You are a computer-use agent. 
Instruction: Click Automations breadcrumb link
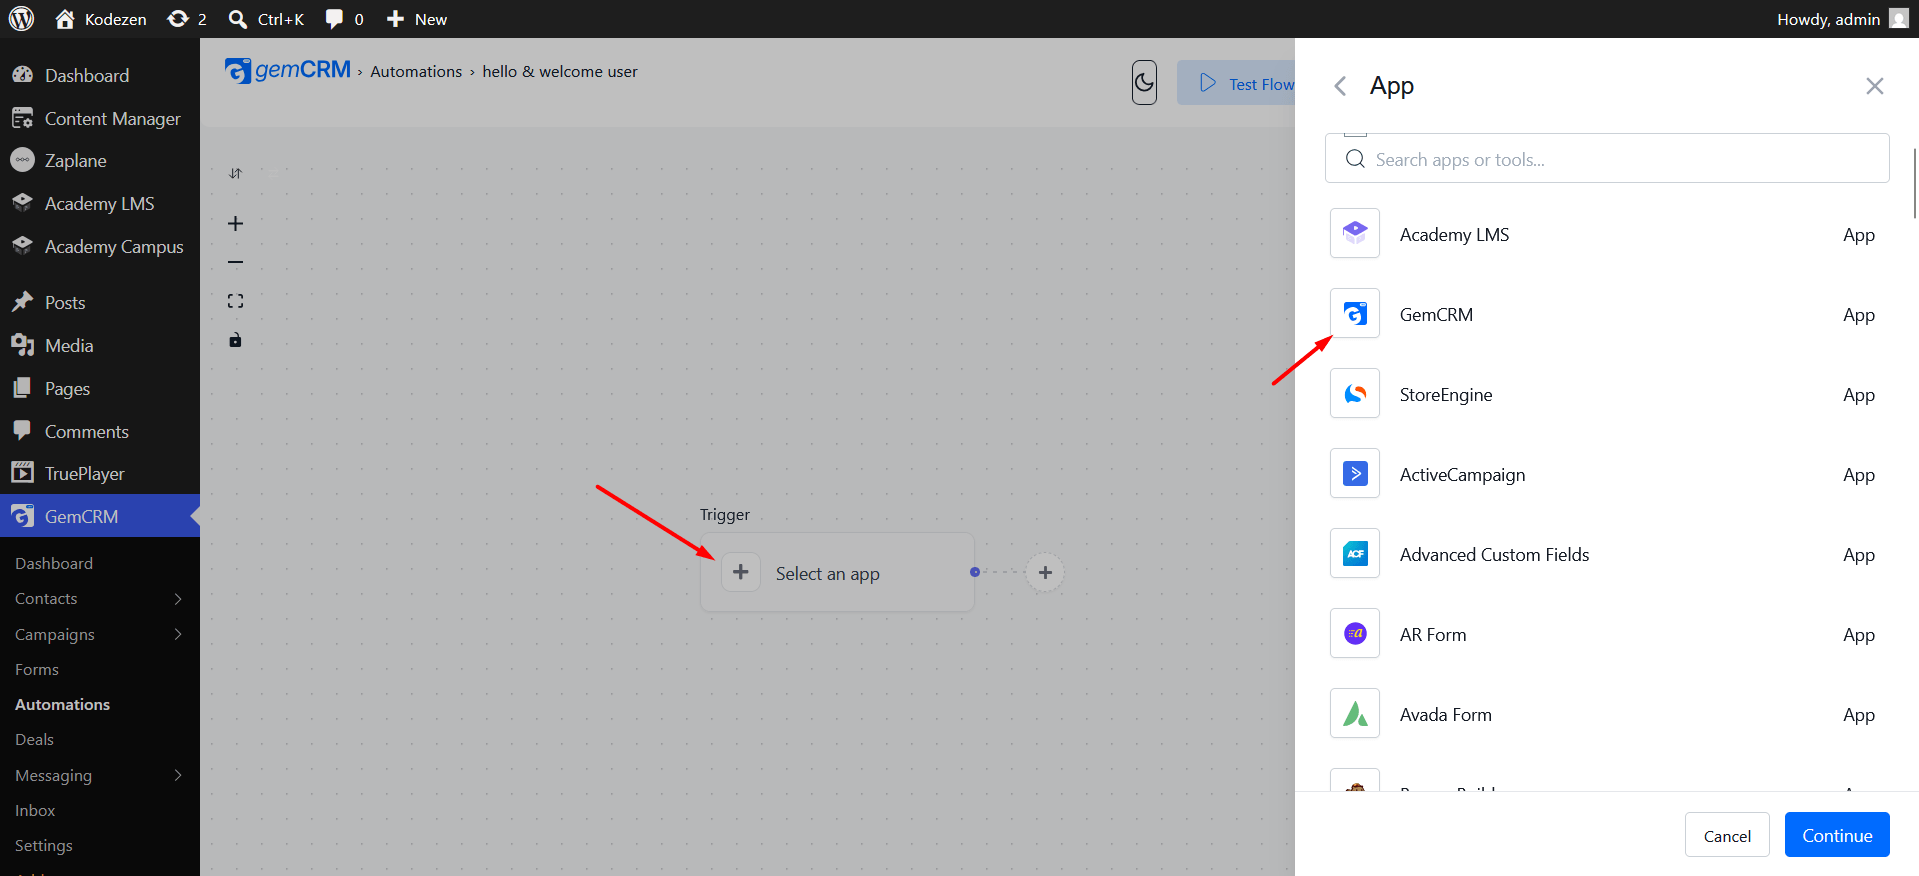click(416, 71)
